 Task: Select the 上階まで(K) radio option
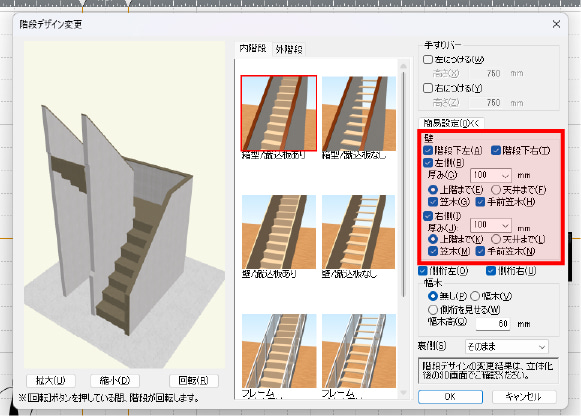[x=433, y=239]
